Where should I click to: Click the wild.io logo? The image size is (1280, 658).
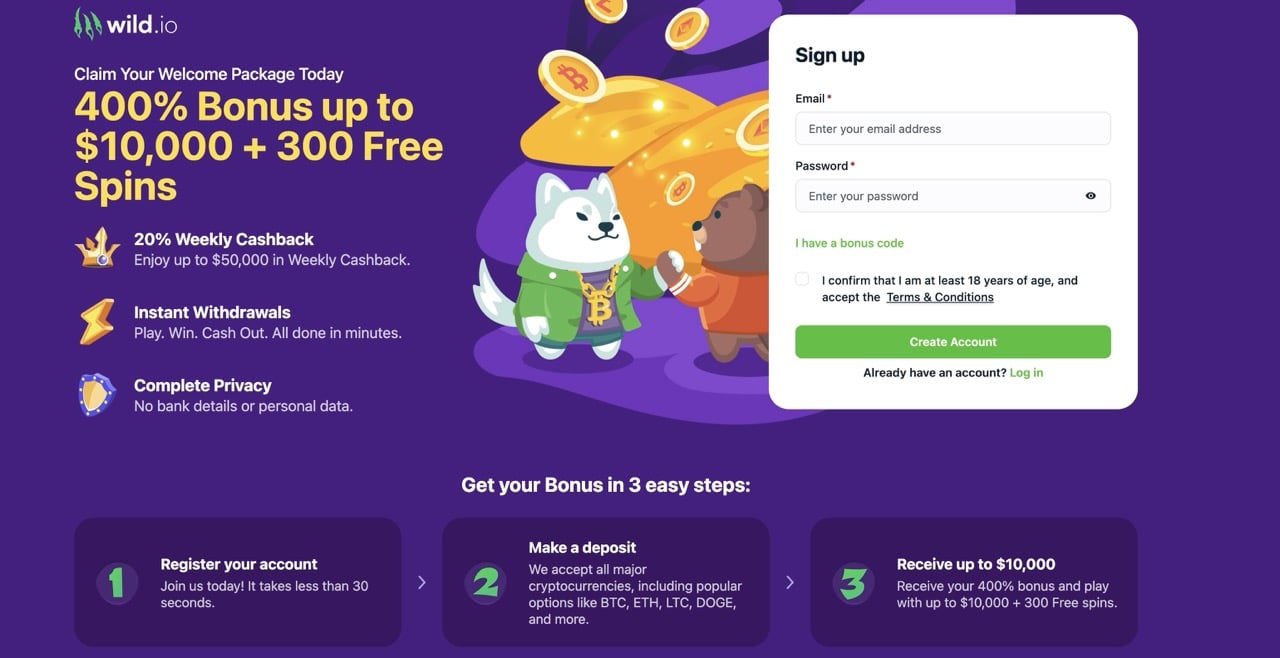(x=123, y=22)
